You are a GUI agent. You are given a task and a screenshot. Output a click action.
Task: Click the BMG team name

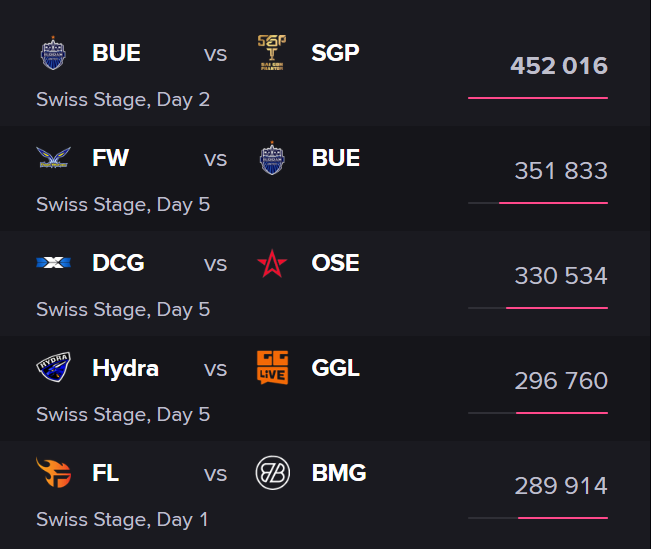tap(339, 473)
